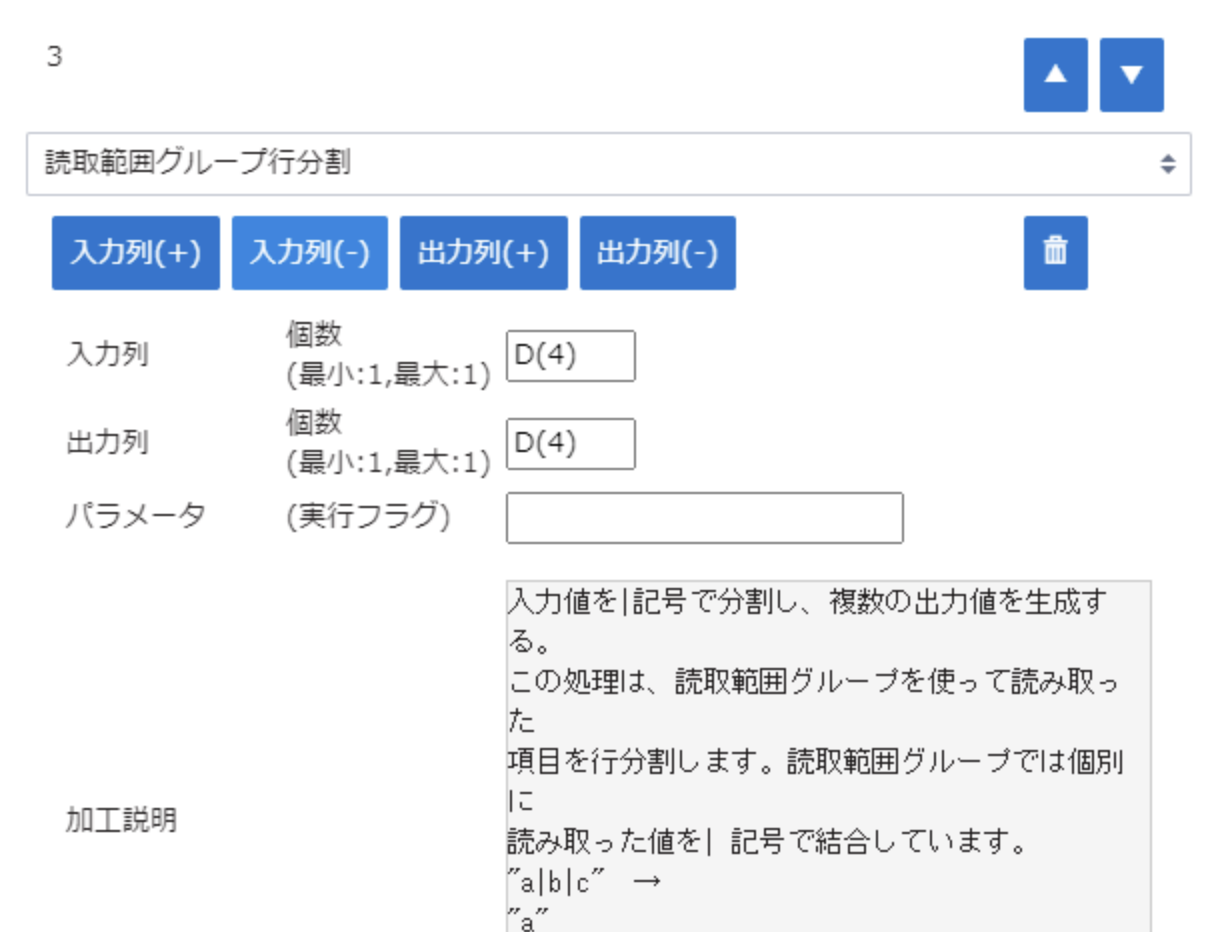Click the 個数 count label beside 入力列
Screen dimensions: 1212x932
click(314, 336)
